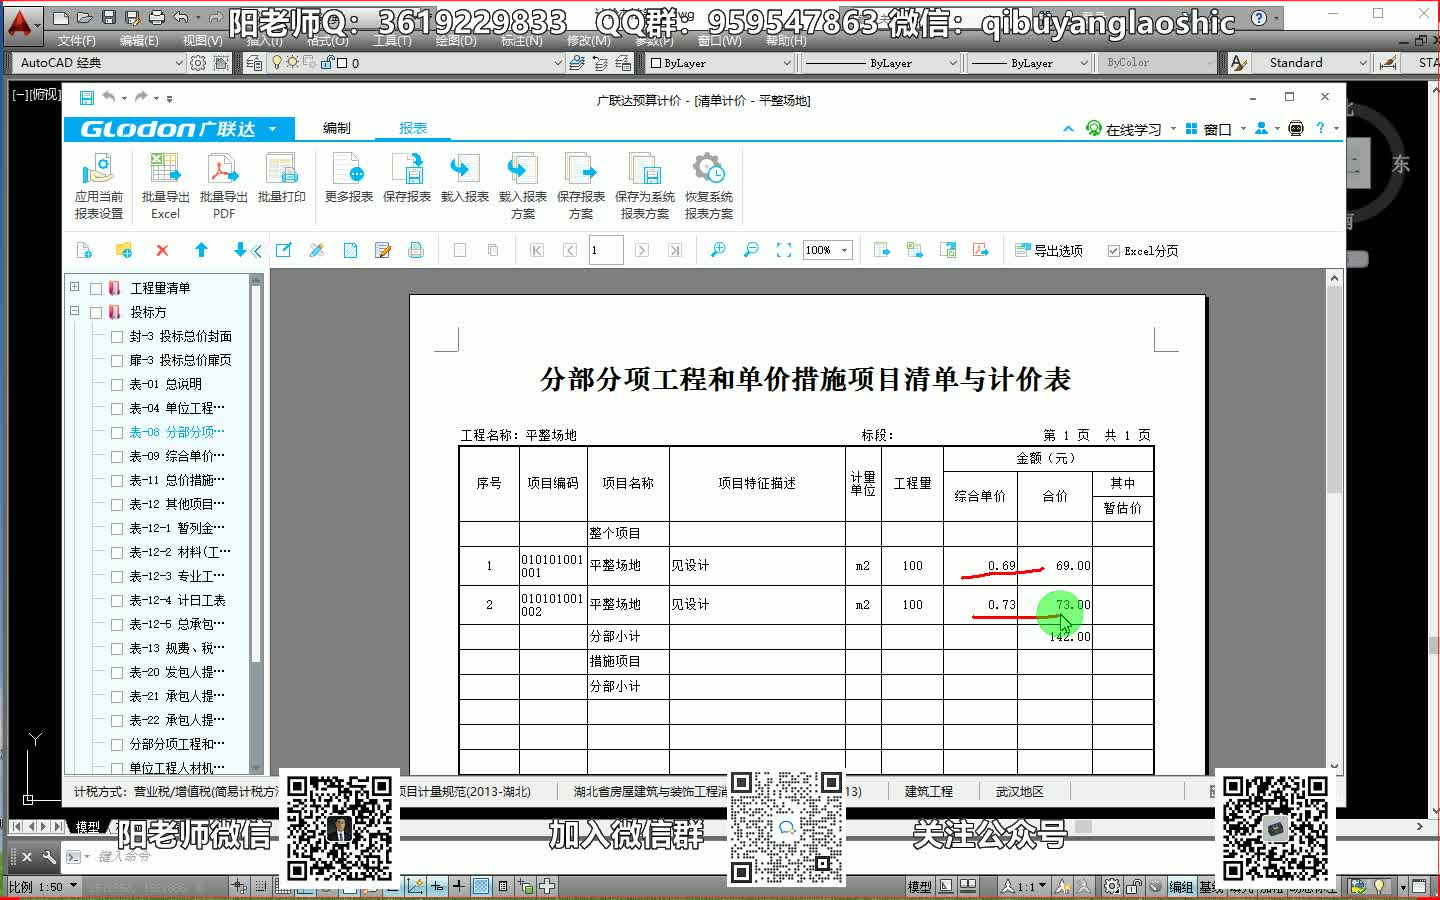Screen dimensions: 1440x900
Task: Click the print report icon
Action: point(416,250)
